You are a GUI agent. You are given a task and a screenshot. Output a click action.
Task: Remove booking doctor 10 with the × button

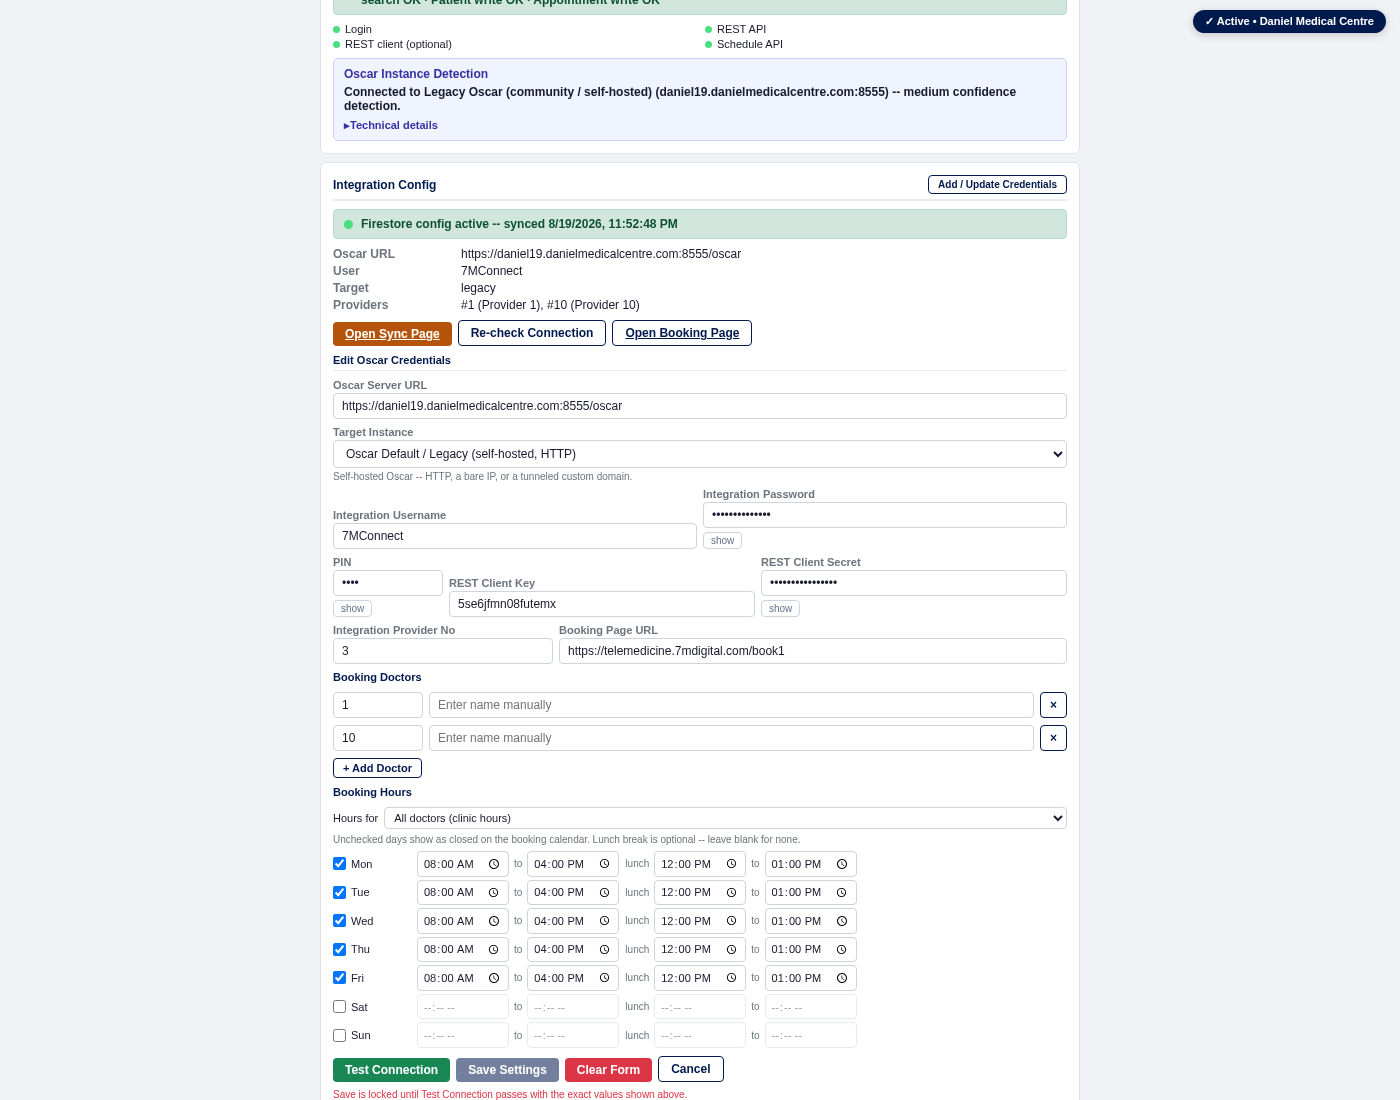[x=1053, y=738]
